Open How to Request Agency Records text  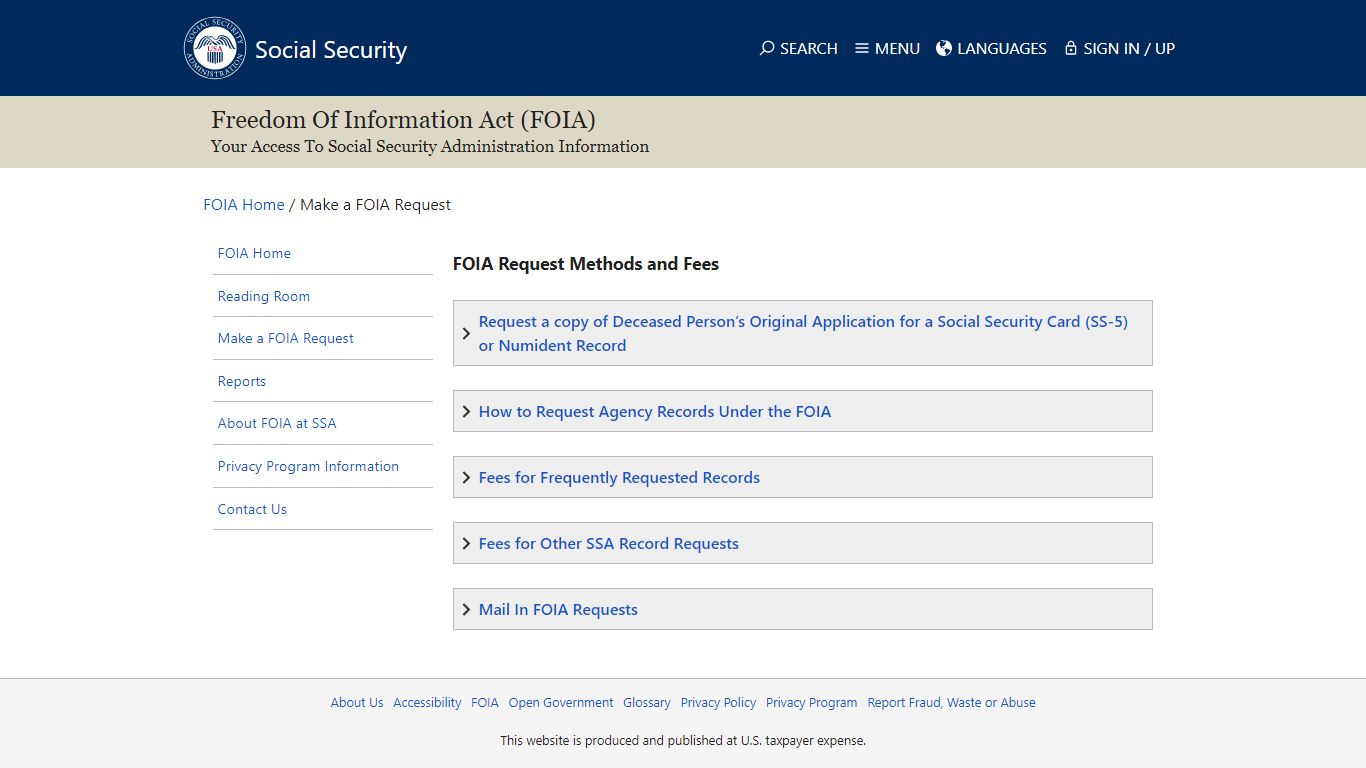655,411
